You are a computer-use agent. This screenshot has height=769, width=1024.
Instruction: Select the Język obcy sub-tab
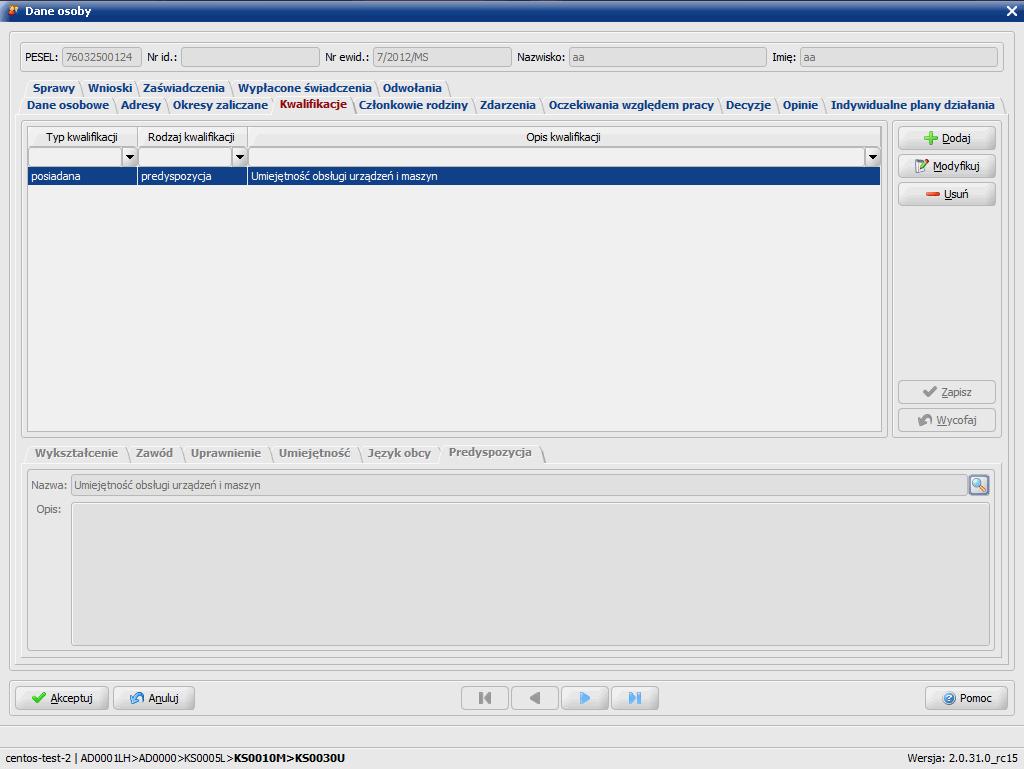[399, 452]
